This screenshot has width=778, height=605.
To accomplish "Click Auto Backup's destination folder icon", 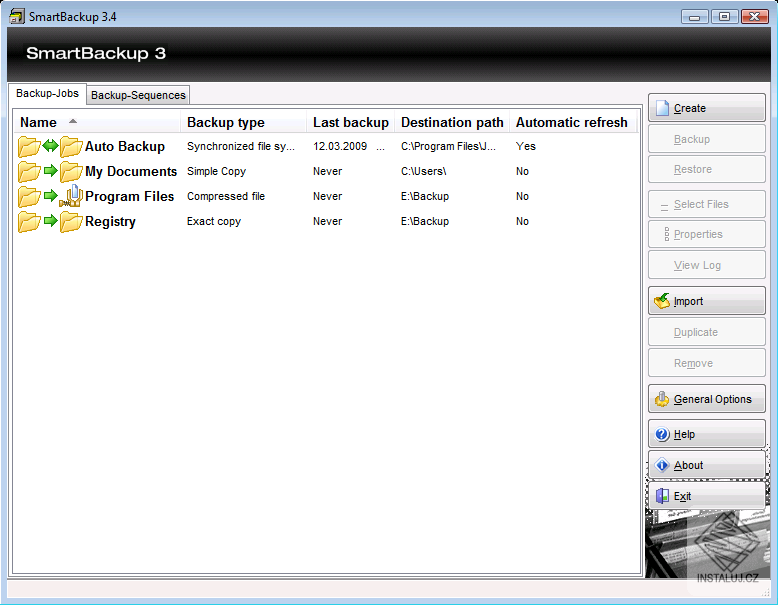I will coord(71,146).
